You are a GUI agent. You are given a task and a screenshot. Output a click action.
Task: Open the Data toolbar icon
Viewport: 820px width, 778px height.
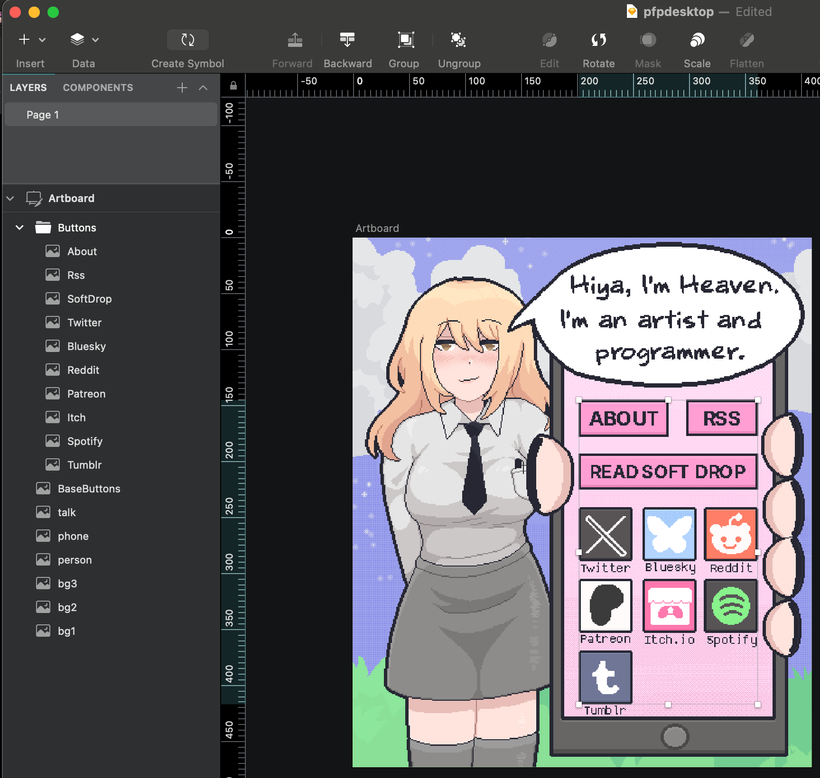coord(77,39)
